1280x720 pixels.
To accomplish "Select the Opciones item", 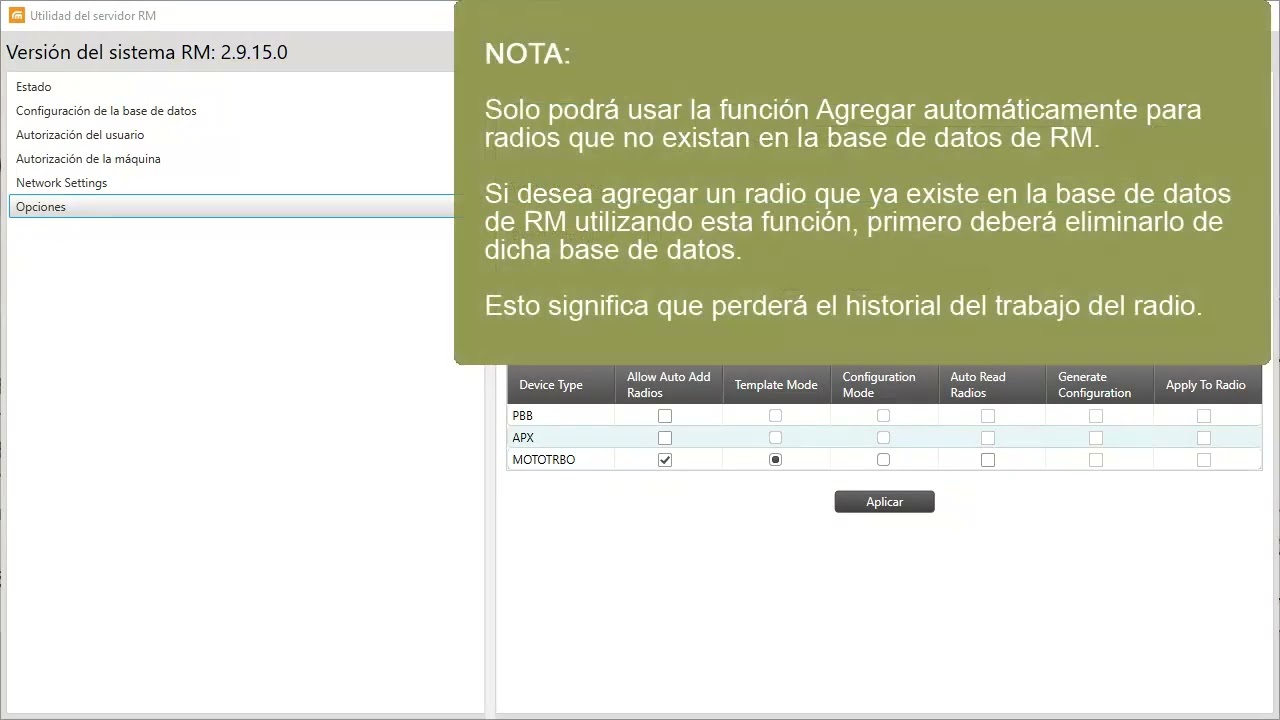I will coord(232,207).
